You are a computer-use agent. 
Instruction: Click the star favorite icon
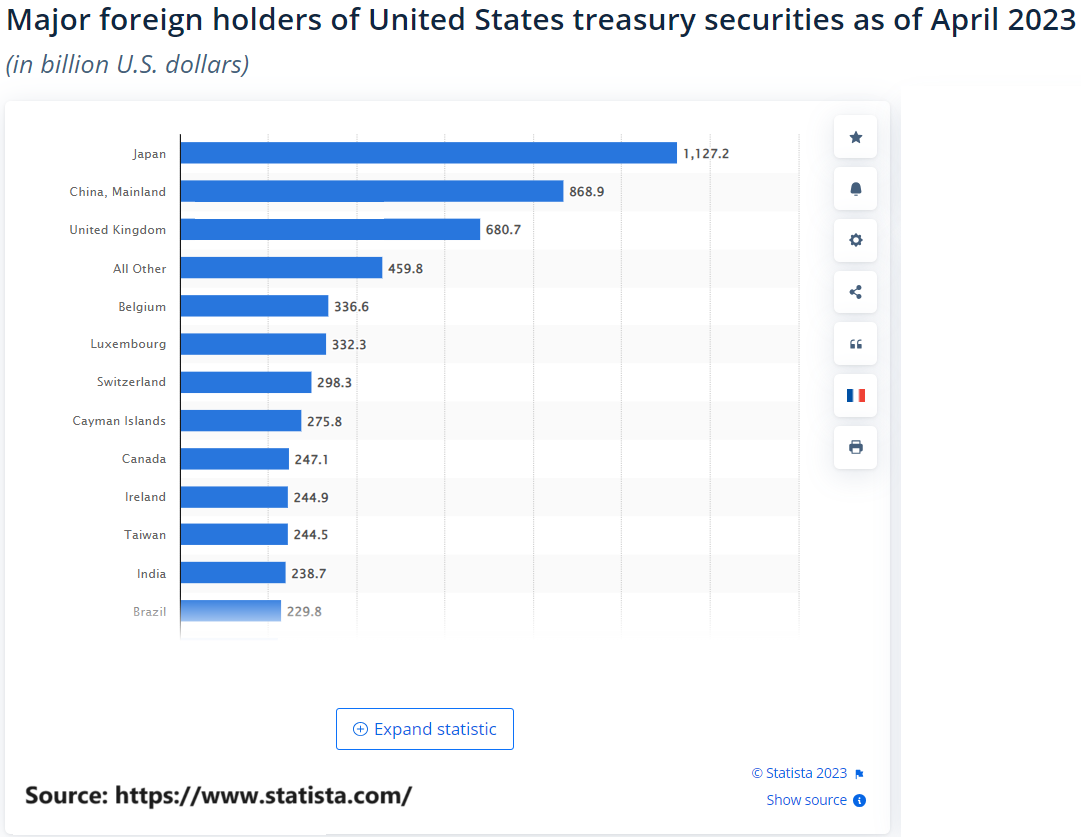pos(855,137)
